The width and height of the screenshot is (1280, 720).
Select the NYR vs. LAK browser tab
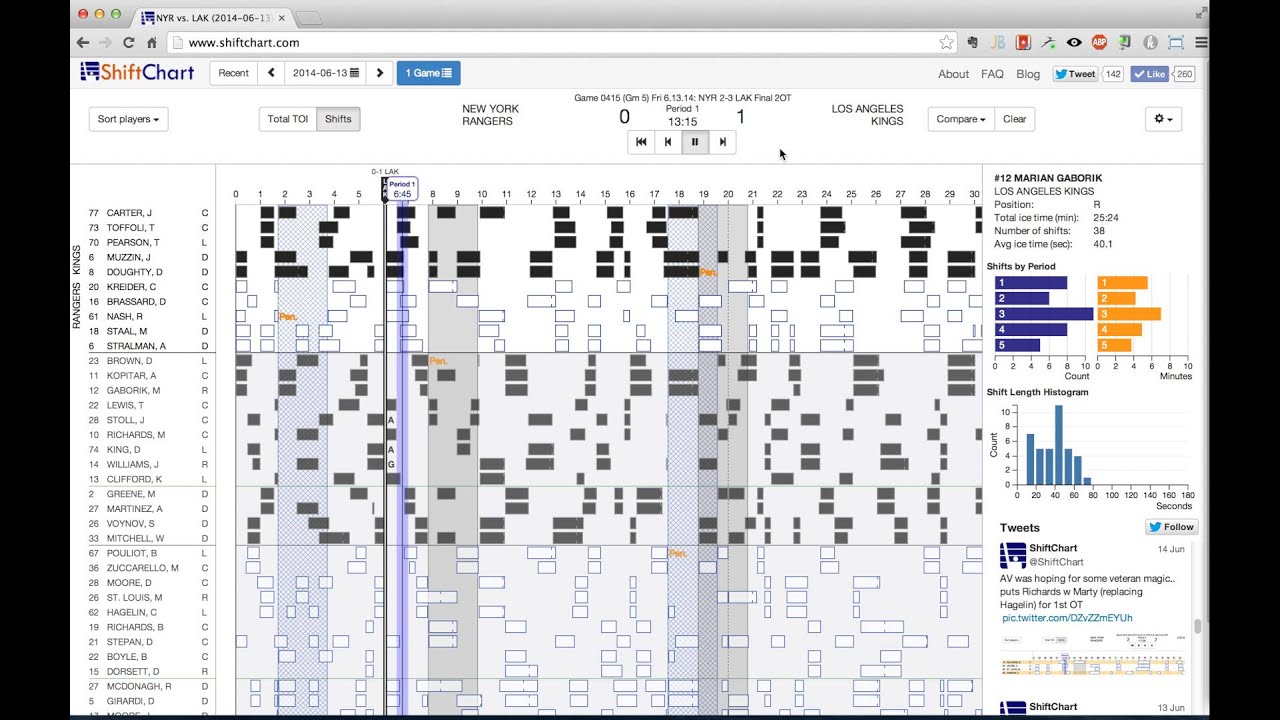(213, 17)
